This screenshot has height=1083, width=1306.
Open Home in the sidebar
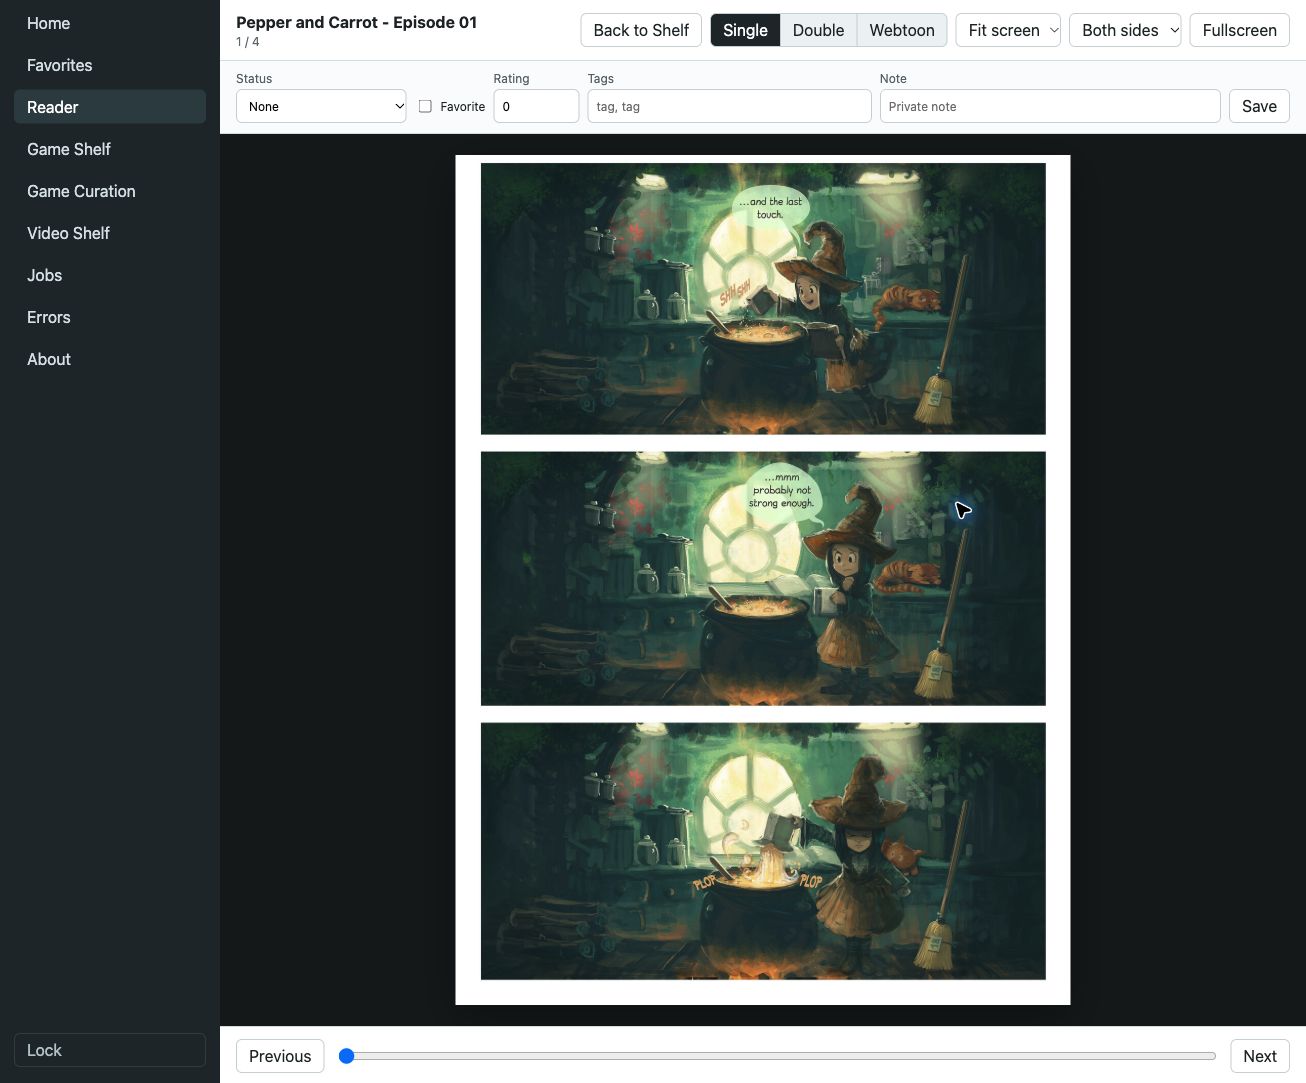(110, 23)
